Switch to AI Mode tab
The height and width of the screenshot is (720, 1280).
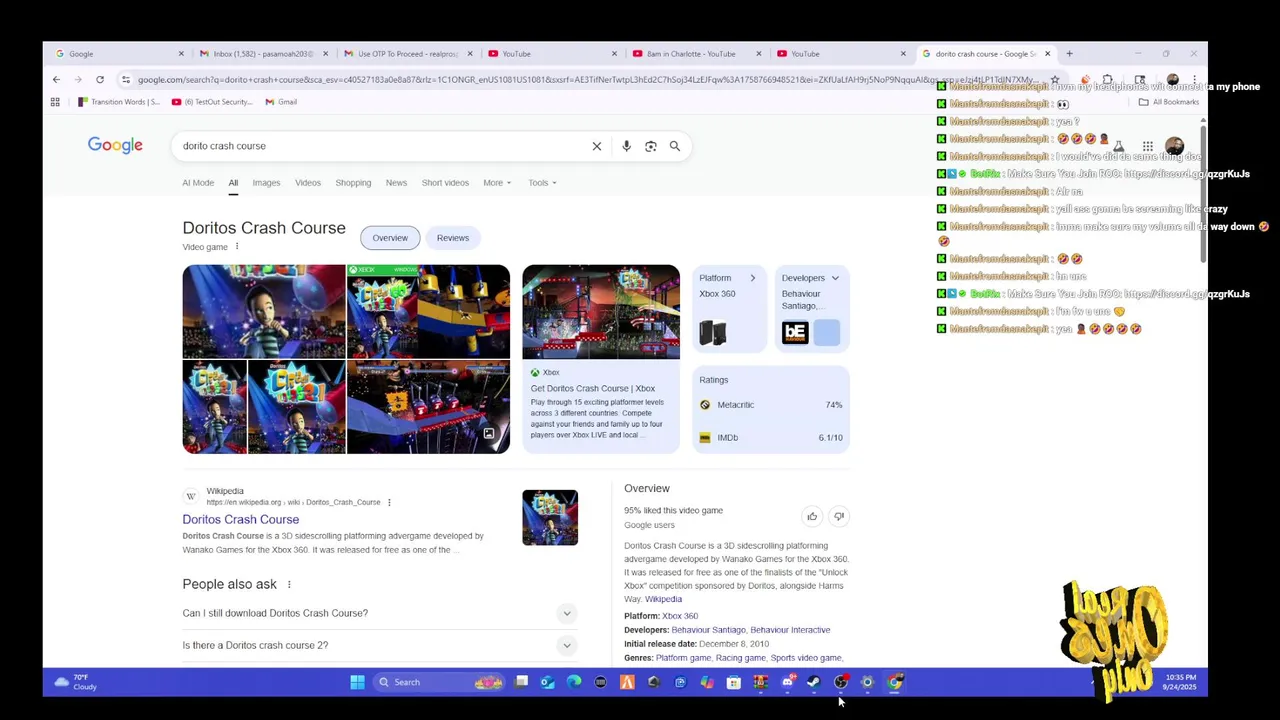tap(198, 183)
